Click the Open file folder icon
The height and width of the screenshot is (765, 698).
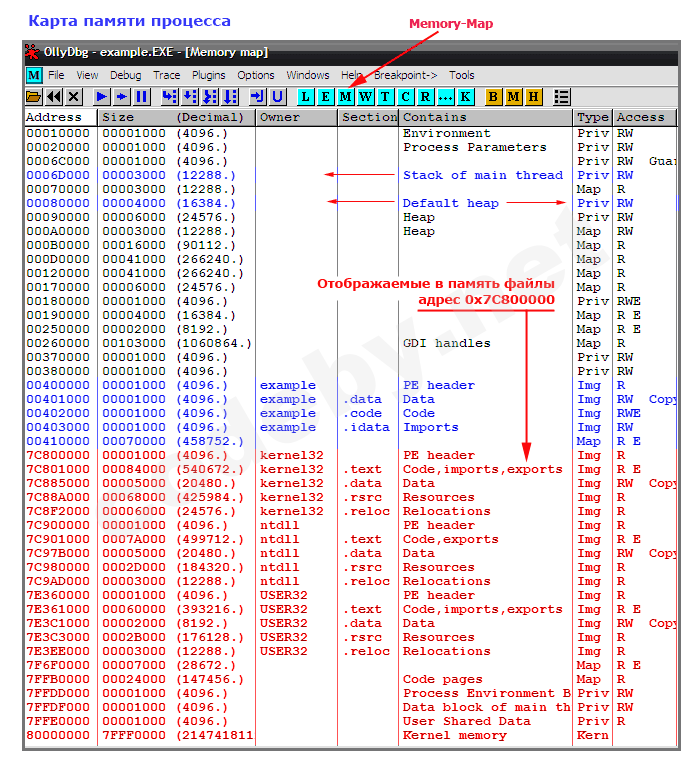(34, 97)
